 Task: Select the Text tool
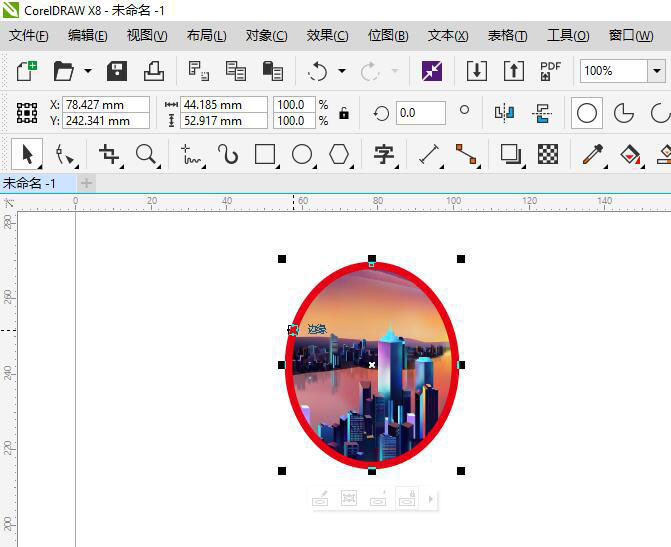(384, 154)
